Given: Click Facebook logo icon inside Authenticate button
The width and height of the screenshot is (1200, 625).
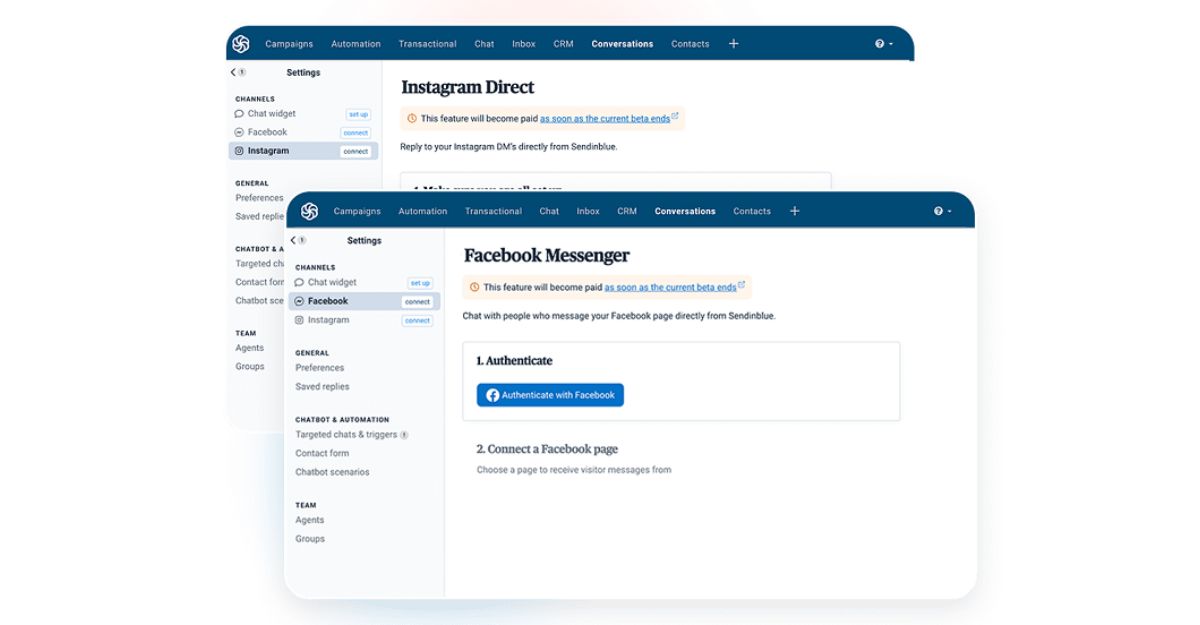Looking at the screenshot, I should point(492,395).
